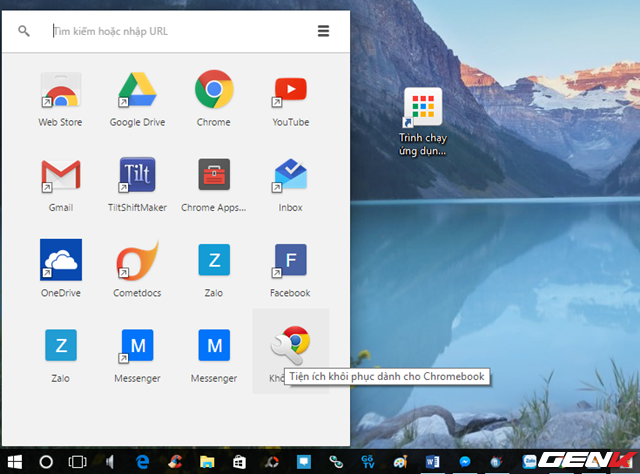Click the magnifier search icon in launcher

pos(24,31)
